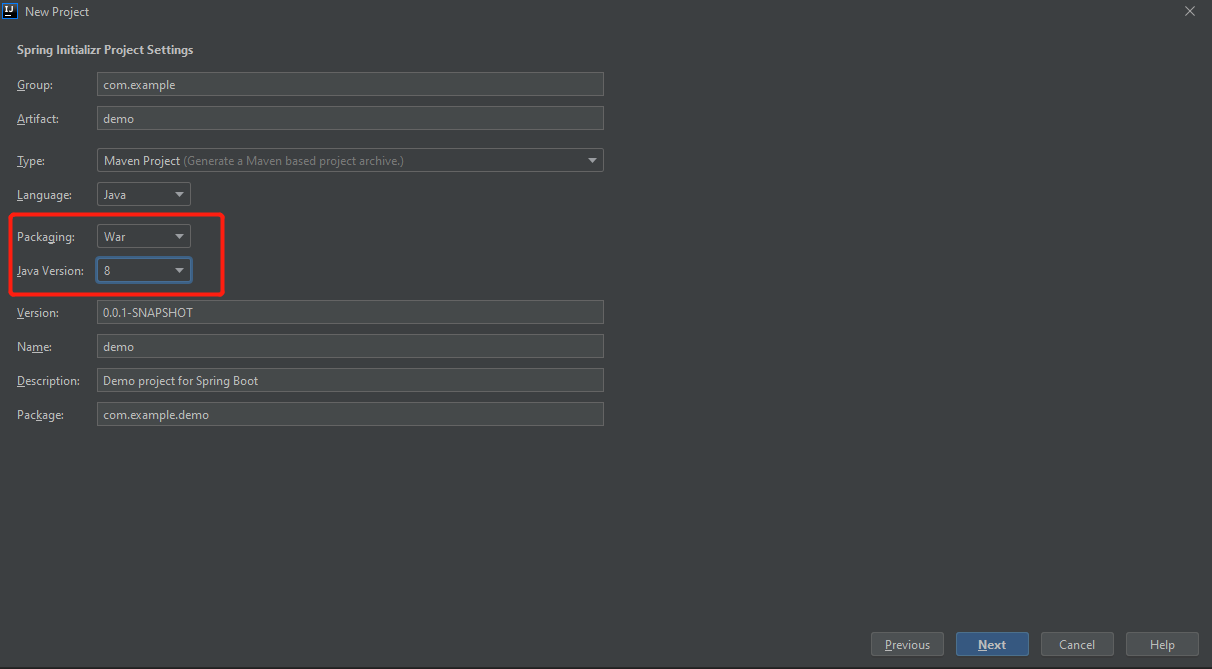
Task: Click the Description label
Action: click(x=48, y=381)
